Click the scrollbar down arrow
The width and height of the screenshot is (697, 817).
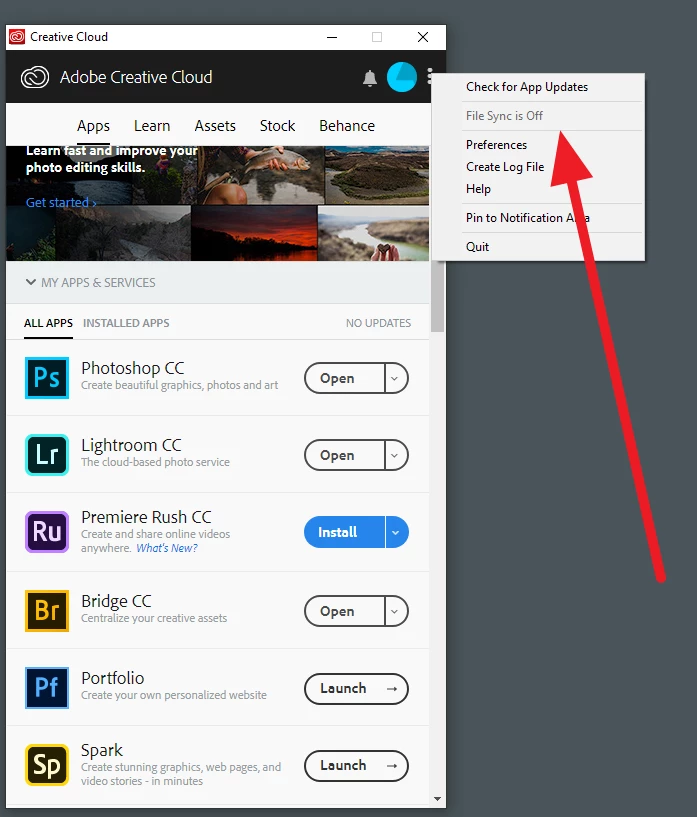click(438, 799)
